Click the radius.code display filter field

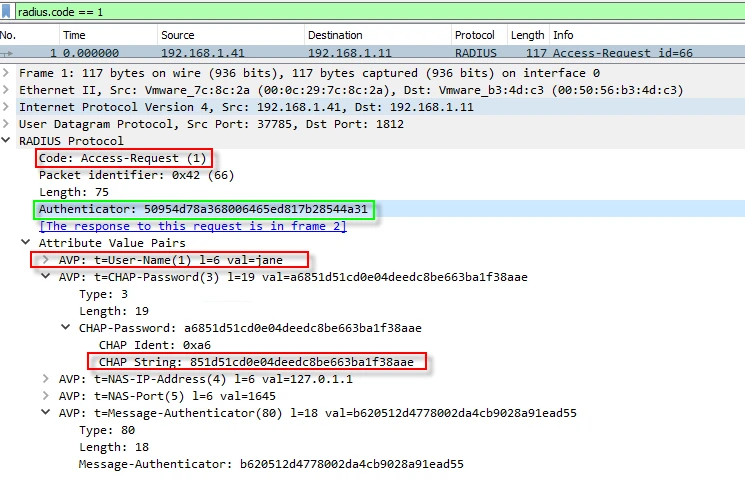pos(300,11)
